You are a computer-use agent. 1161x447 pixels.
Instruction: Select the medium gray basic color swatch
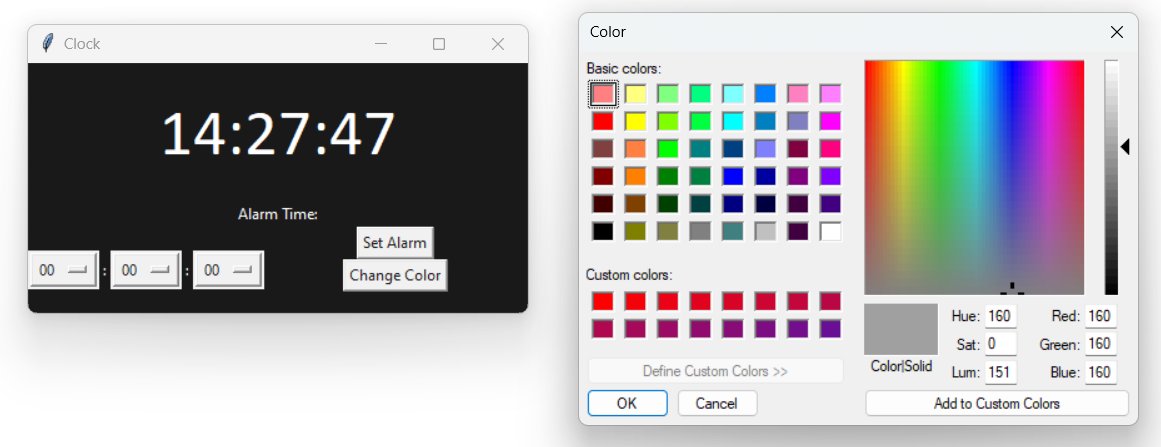(x=700, y=232)
